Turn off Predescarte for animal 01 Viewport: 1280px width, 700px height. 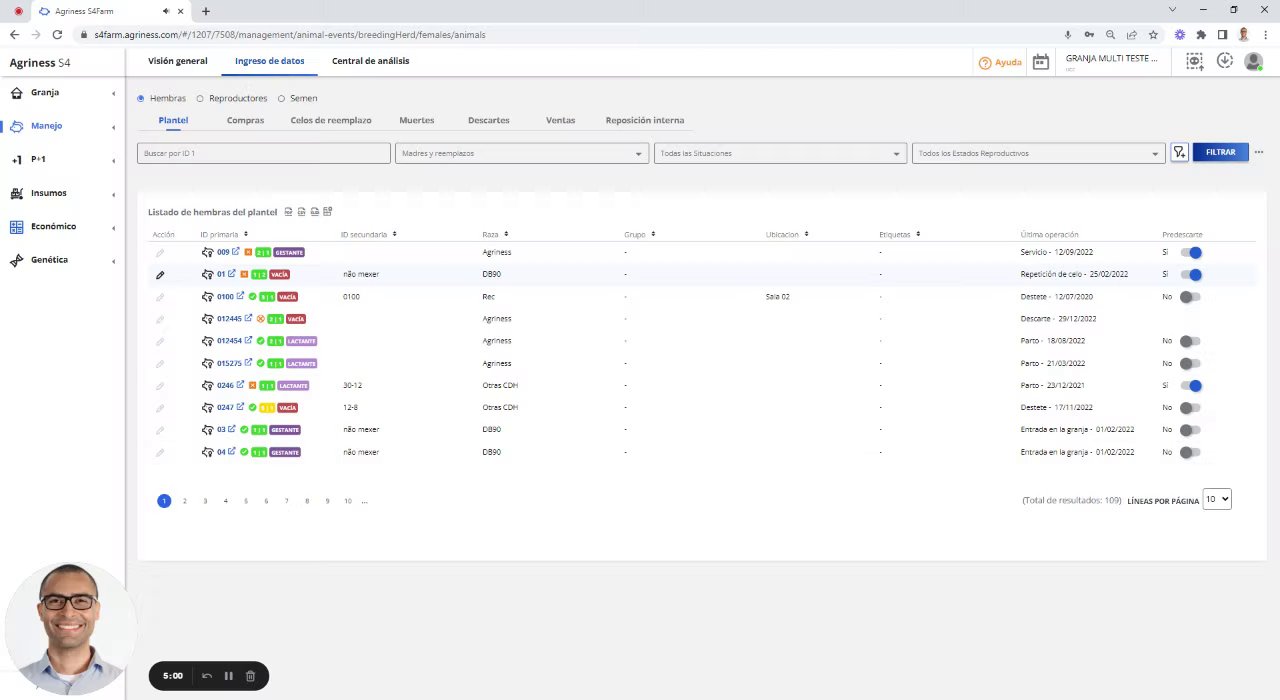click(x=1190, y=274)
